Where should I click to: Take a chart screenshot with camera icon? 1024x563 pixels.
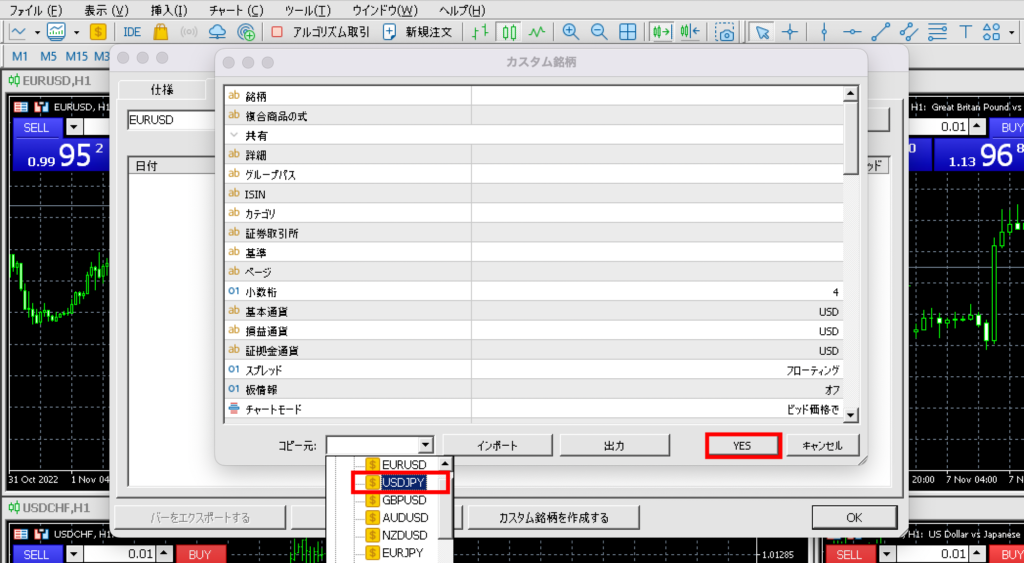[724, 31]
